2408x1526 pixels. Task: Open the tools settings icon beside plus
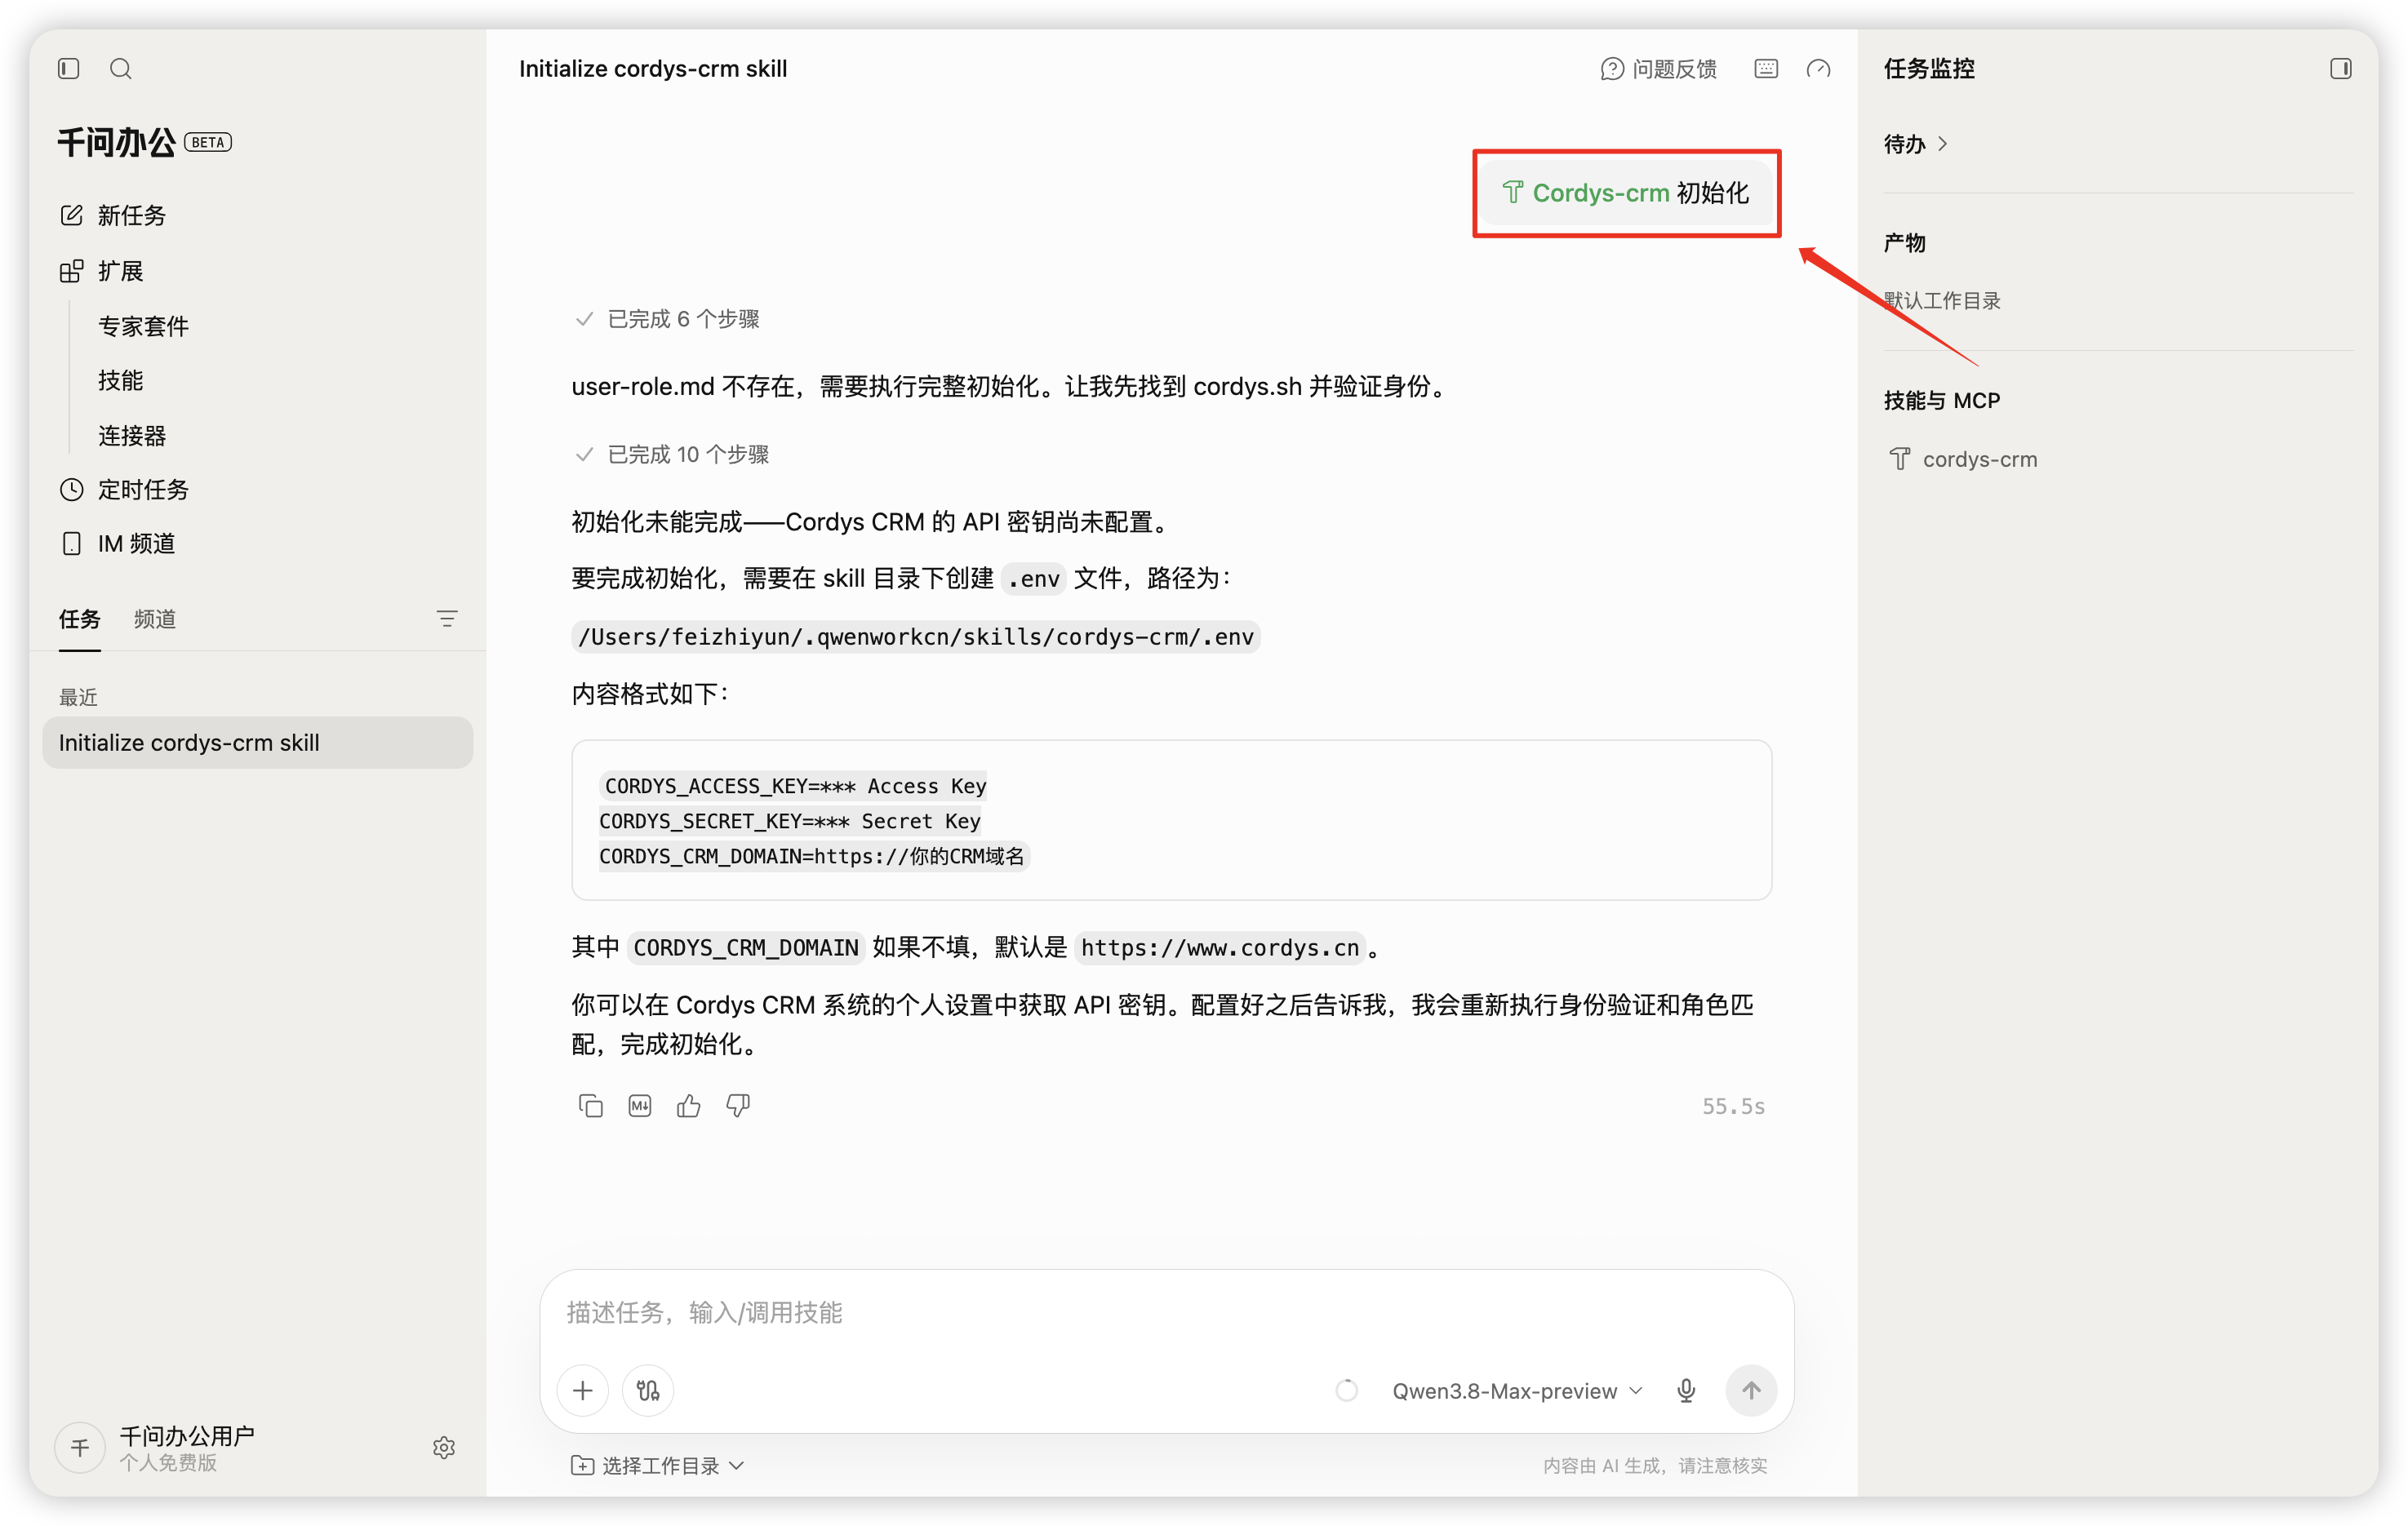[648, 1390]
